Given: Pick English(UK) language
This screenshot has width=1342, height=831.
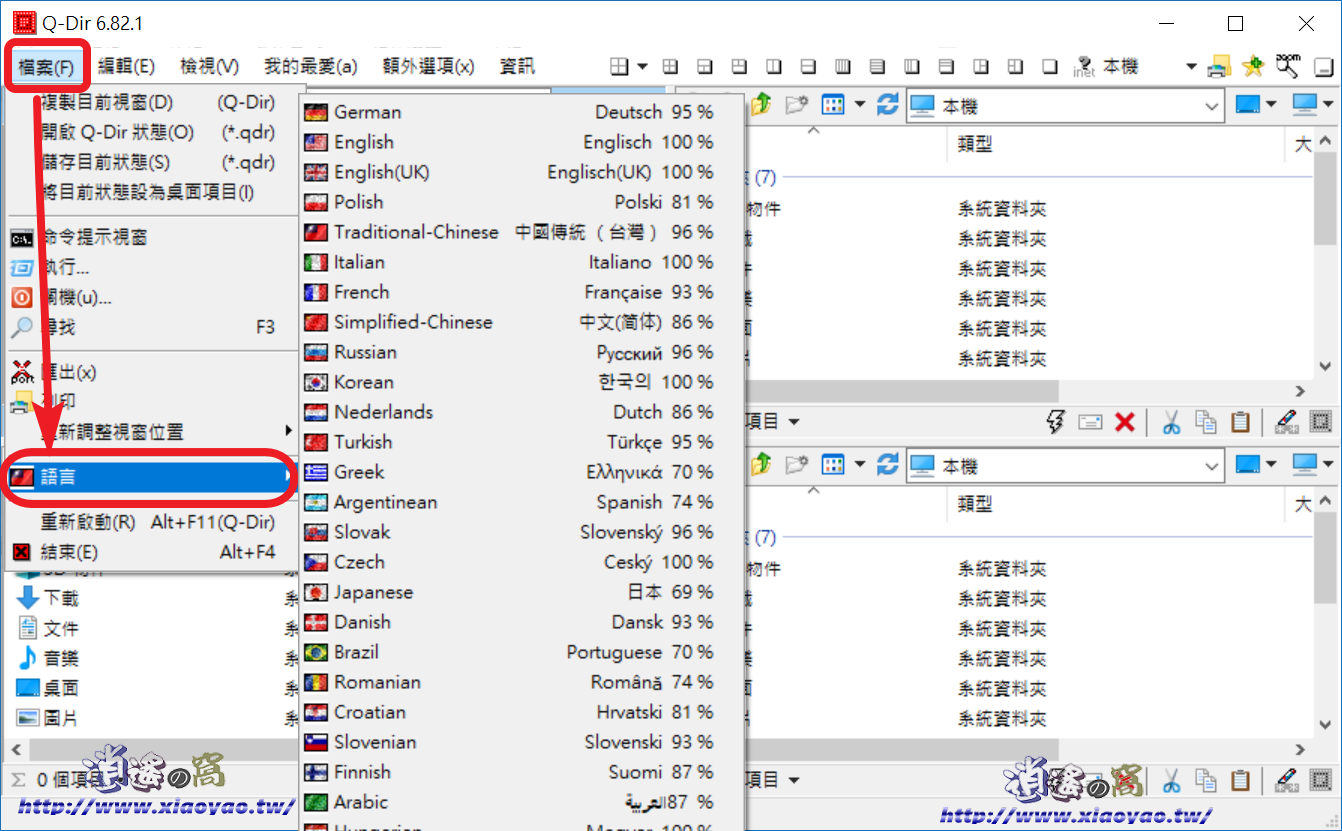Looking at the screenshot, I should click(x=522, y=172).
